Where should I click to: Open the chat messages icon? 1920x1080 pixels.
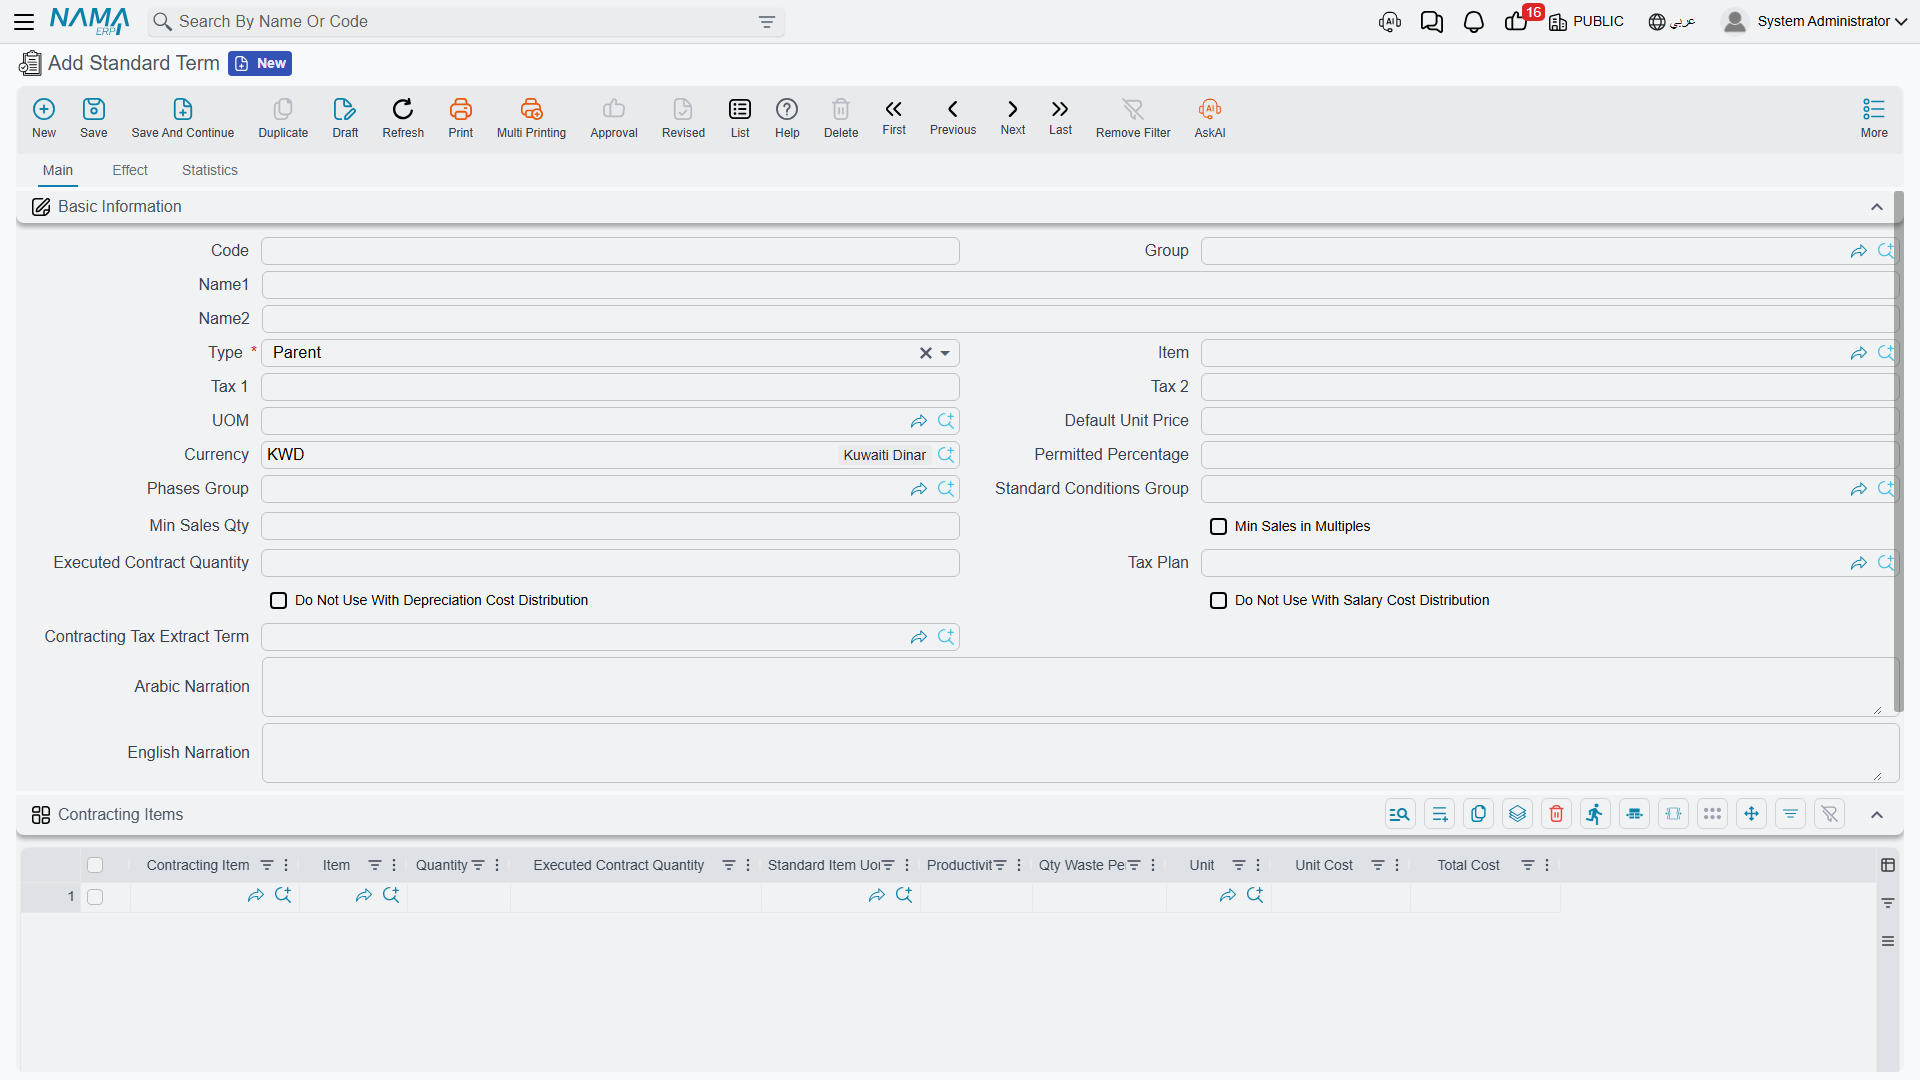pos(1432,22)
